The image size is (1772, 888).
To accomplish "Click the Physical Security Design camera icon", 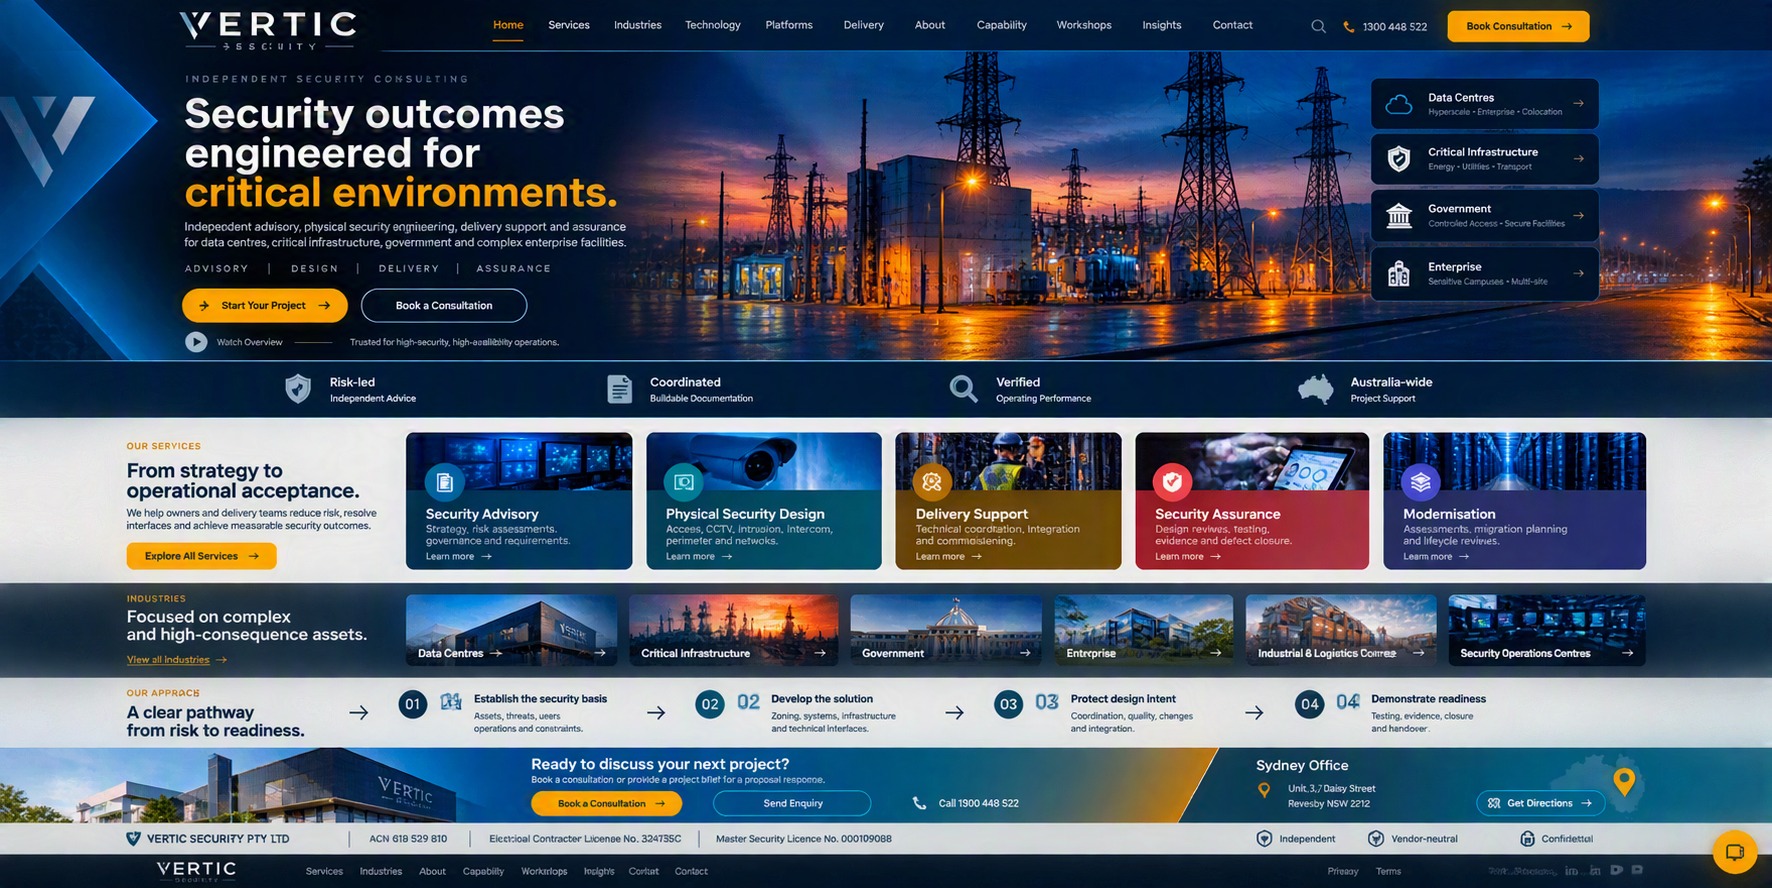I will (685, 483).
